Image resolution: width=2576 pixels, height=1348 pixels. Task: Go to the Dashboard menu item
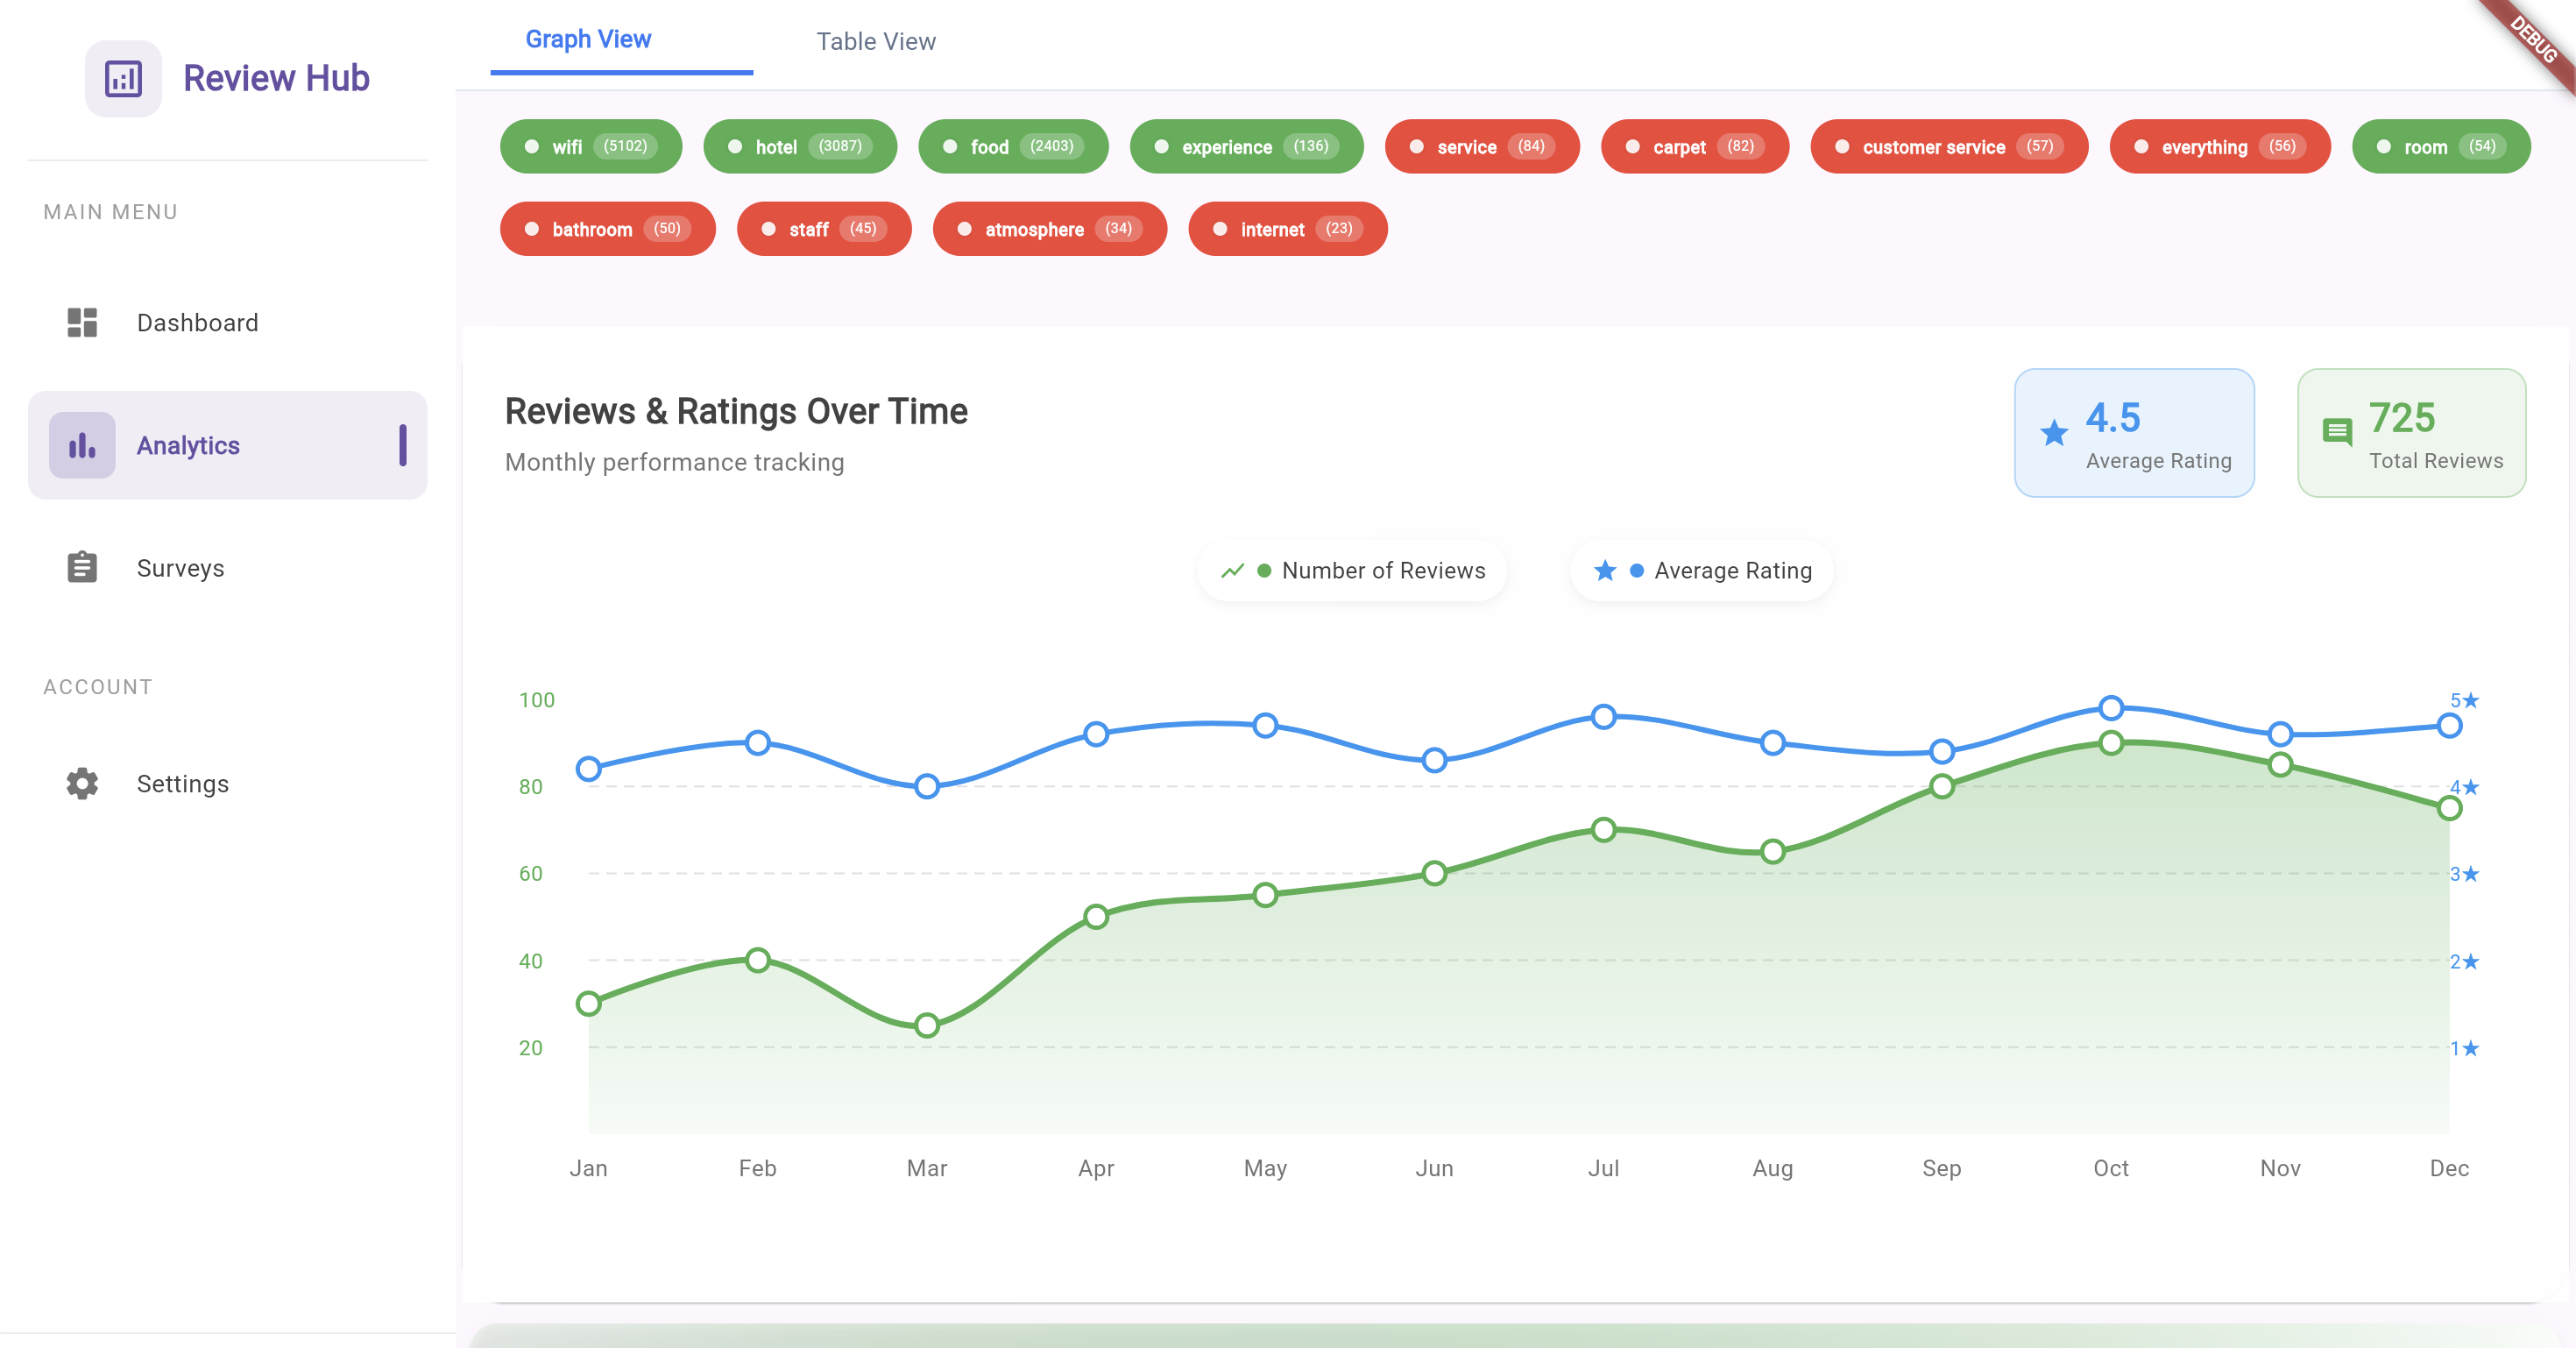[x=197, y=322]
